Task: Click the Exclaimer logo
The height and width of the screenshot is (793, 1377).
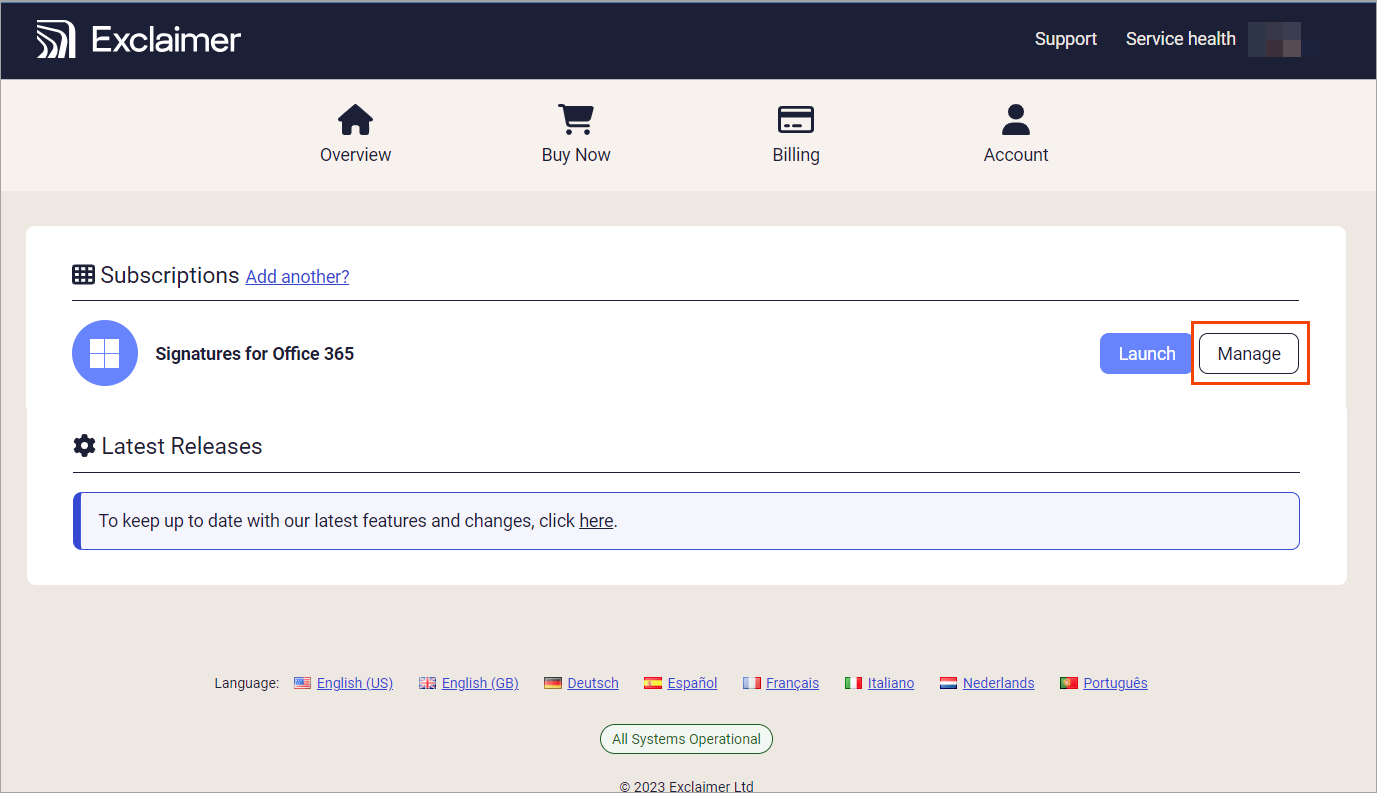Action: (x=138, y=38)
